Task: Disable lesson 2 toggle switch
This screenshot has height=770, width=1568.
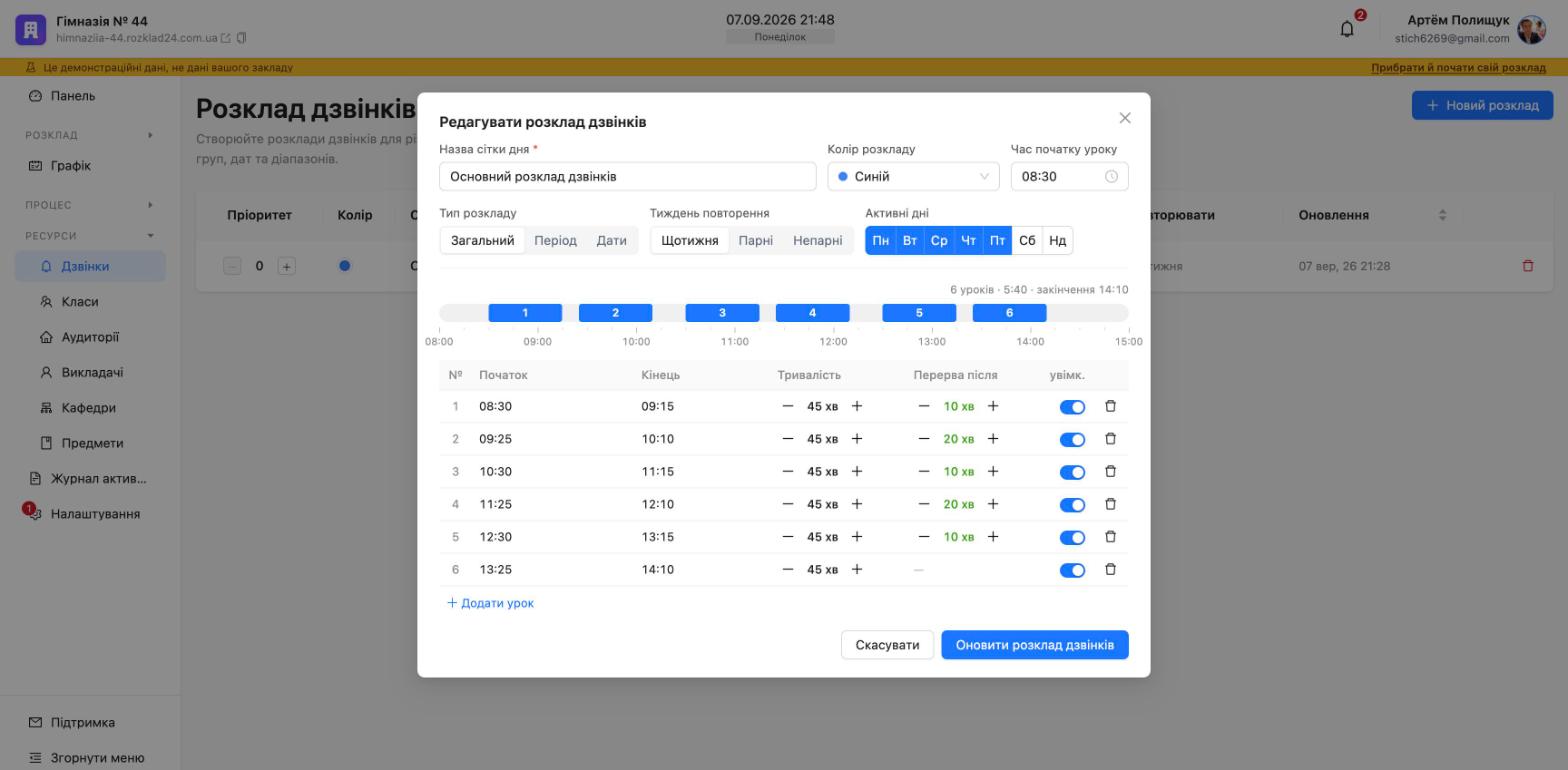Action: pyautogui.click(x=1072, y=440)
